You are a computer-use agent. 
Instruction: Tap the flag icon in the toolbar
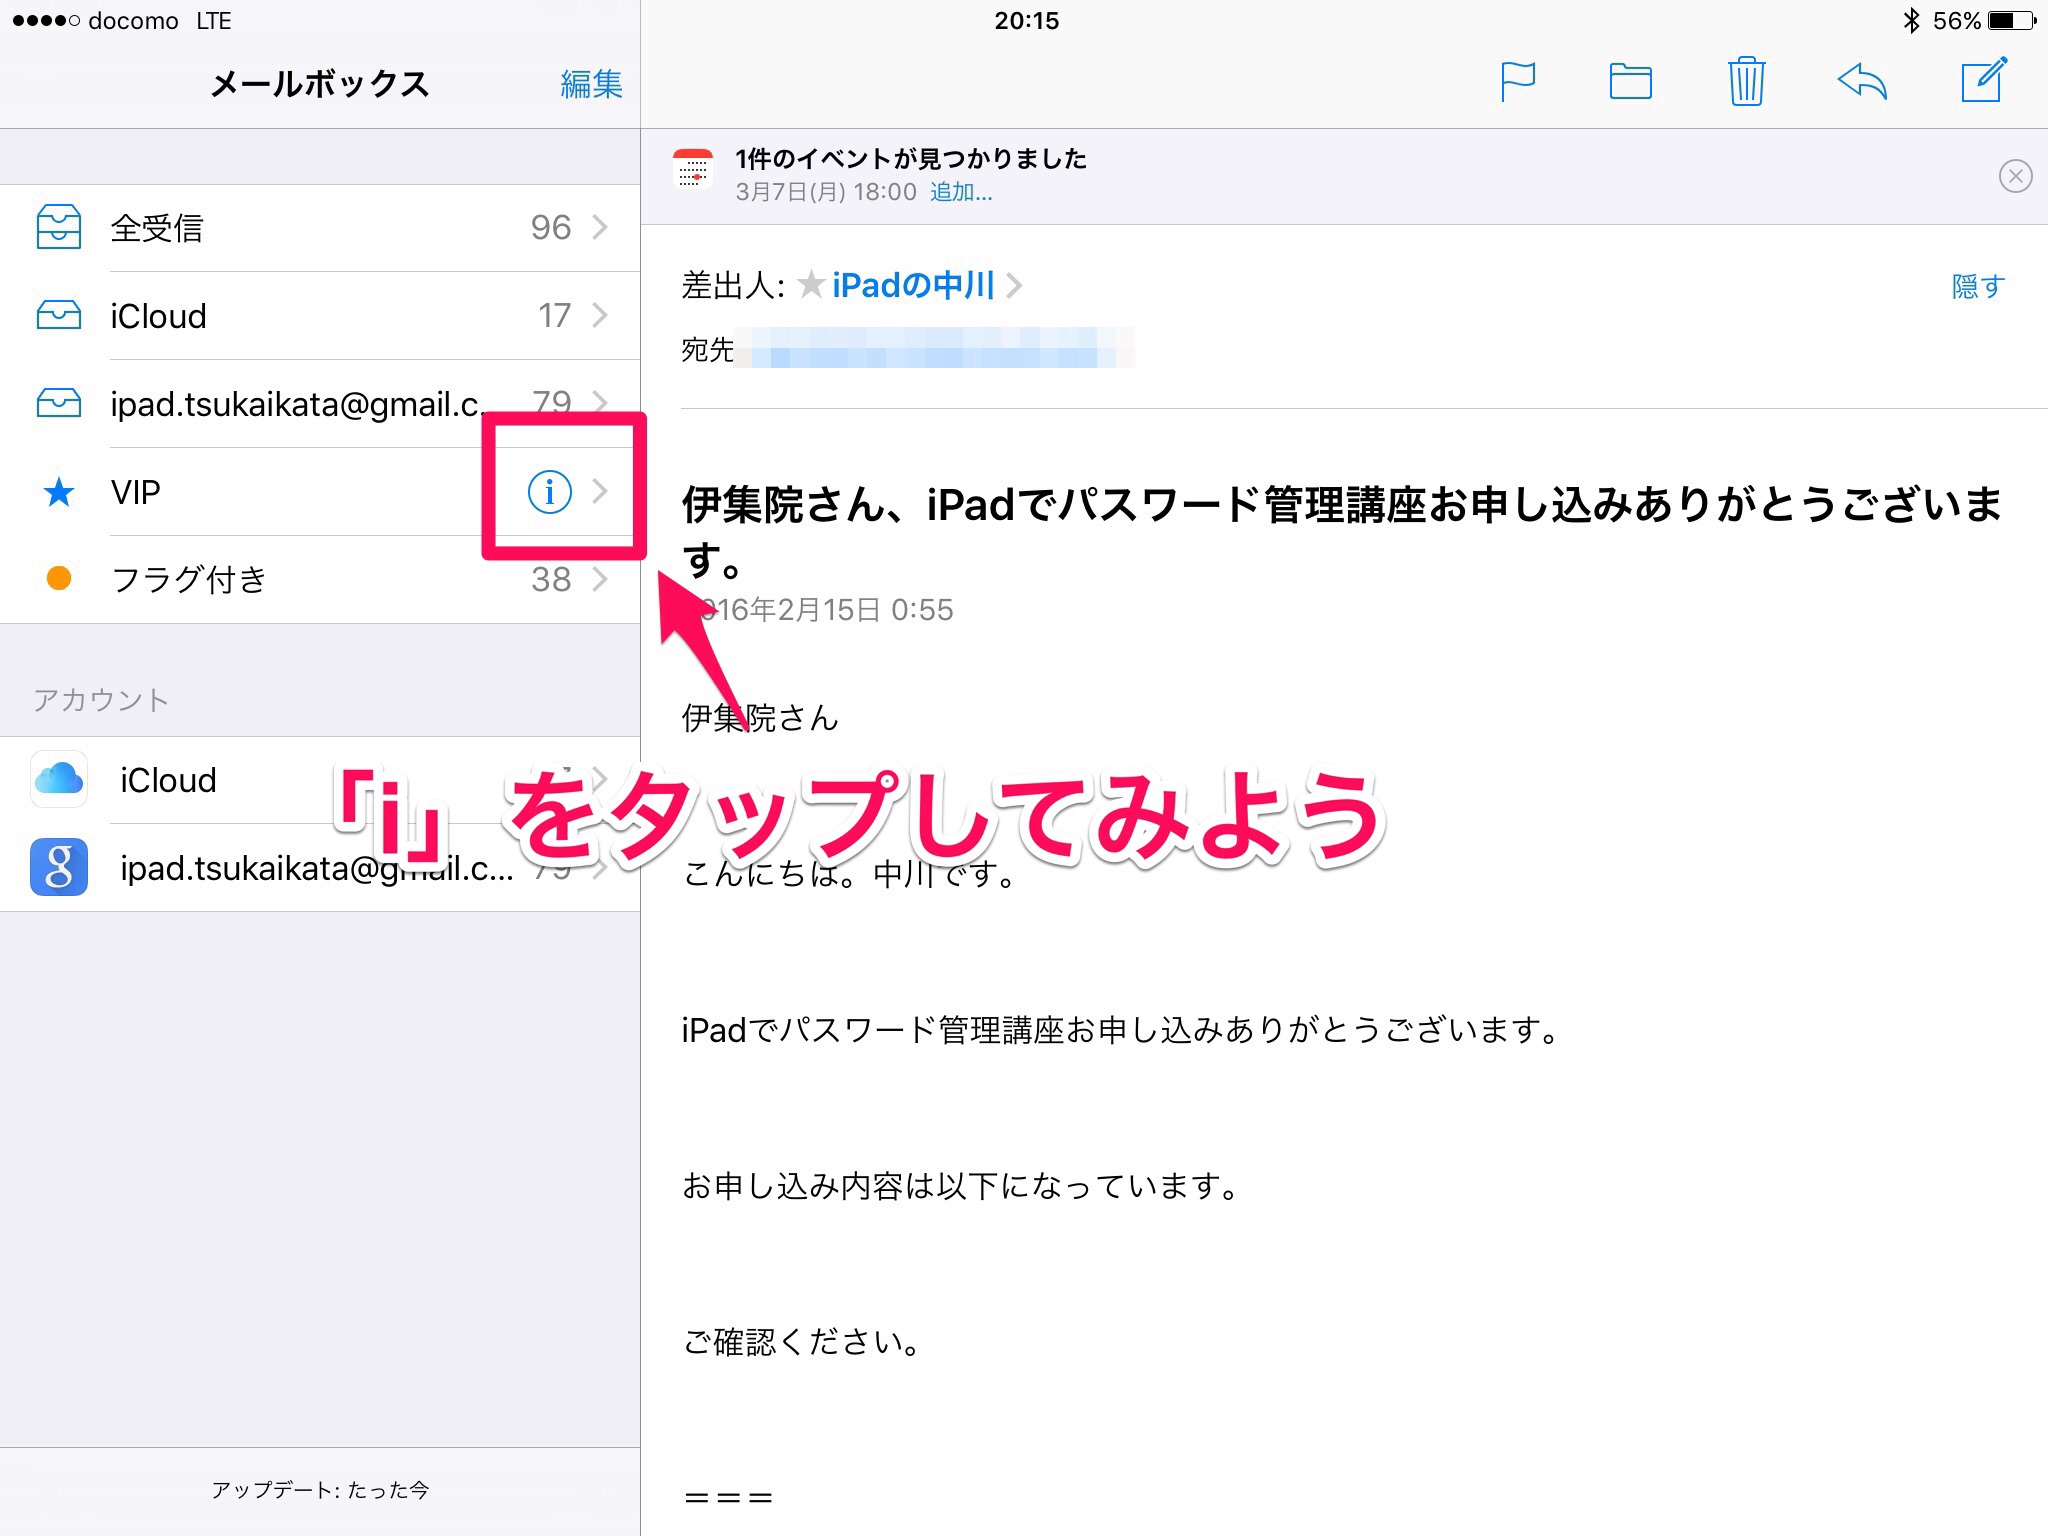[1517, 81]
